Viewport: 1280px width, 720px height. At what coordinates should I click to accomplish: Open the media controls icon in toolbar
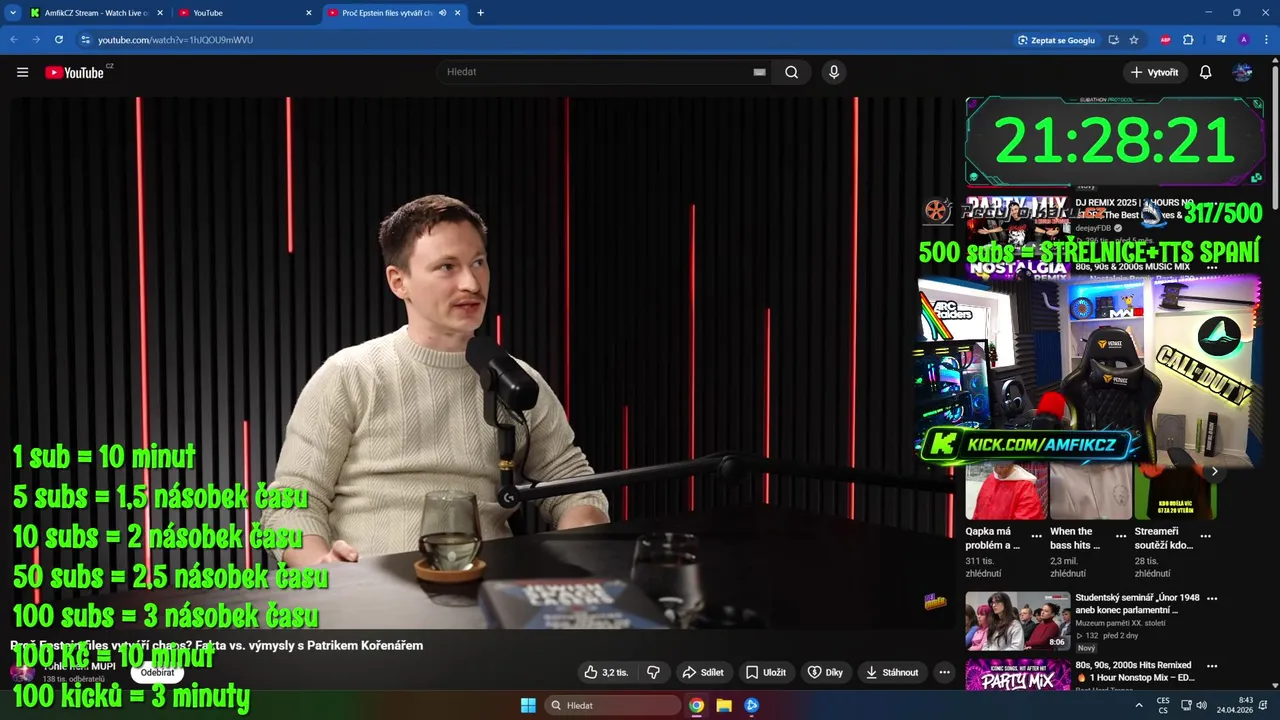(1221, 40)
